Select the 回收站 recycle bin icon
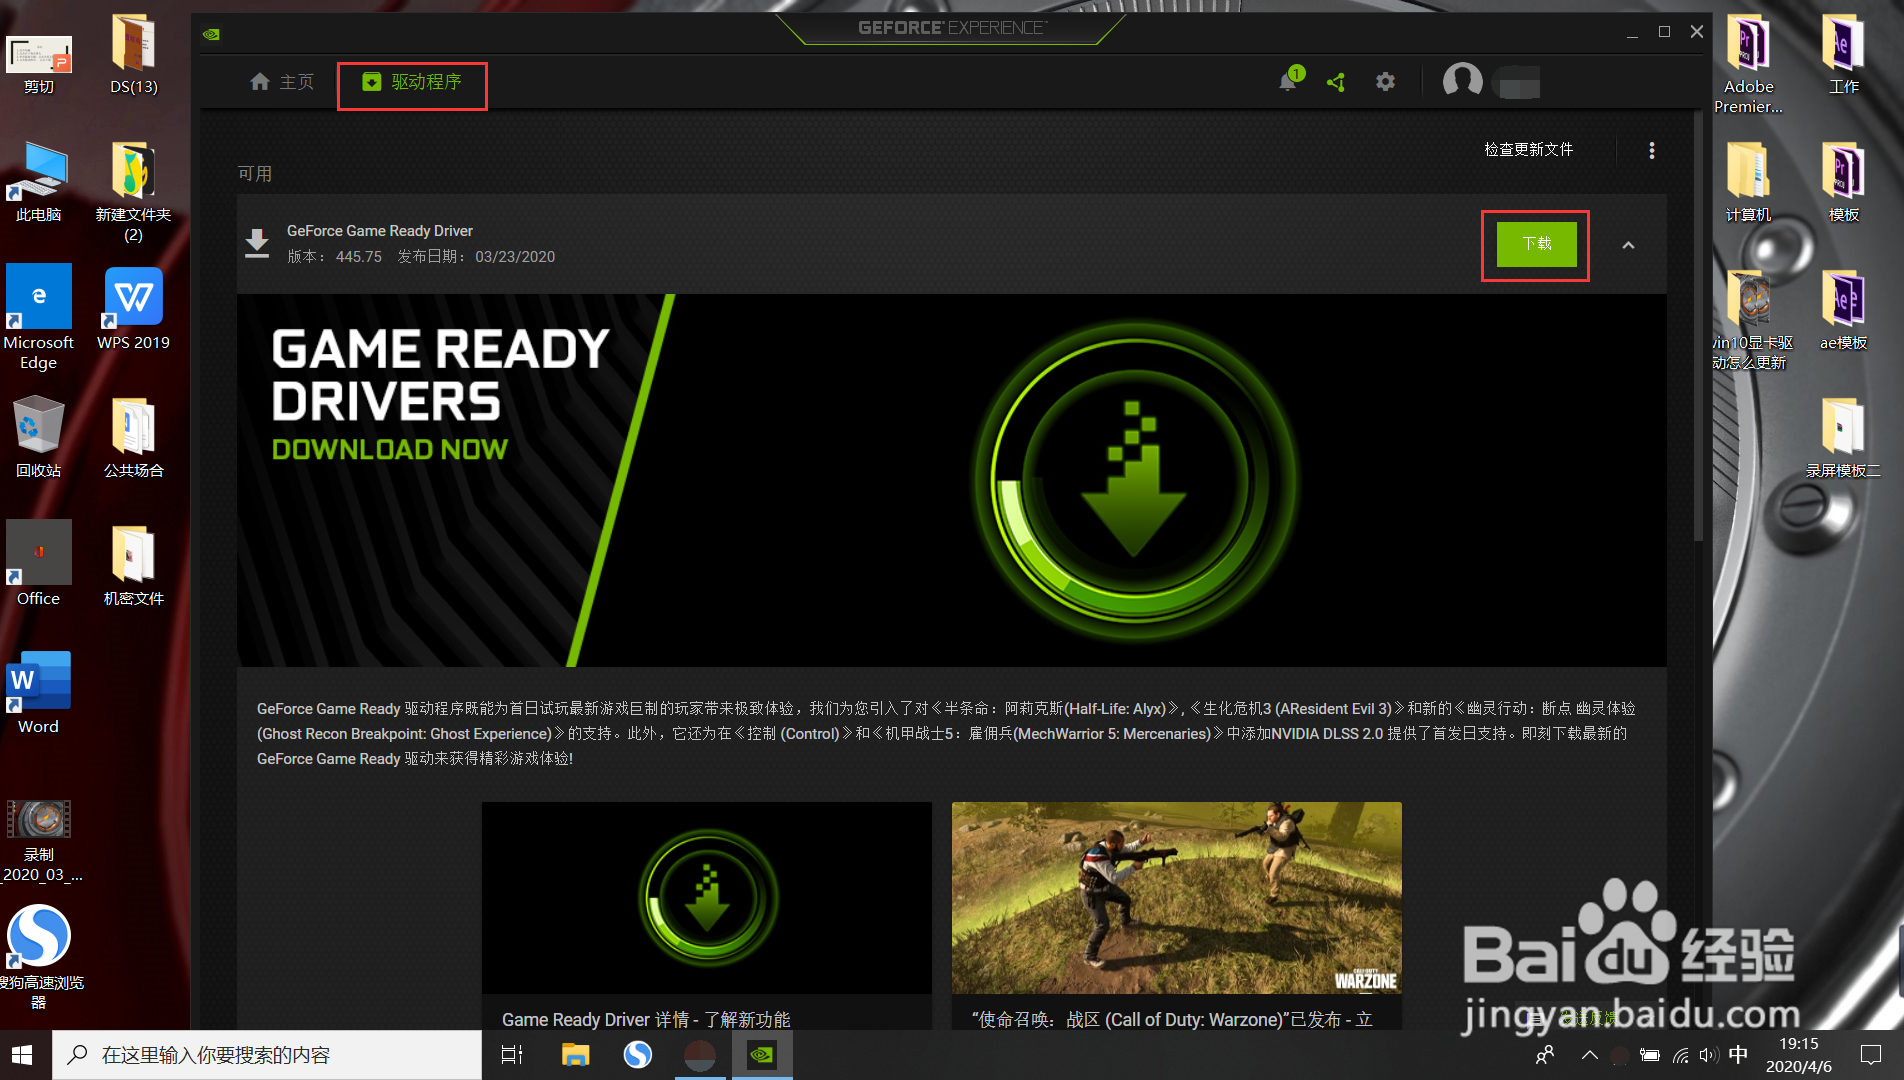 coord(39,437)
